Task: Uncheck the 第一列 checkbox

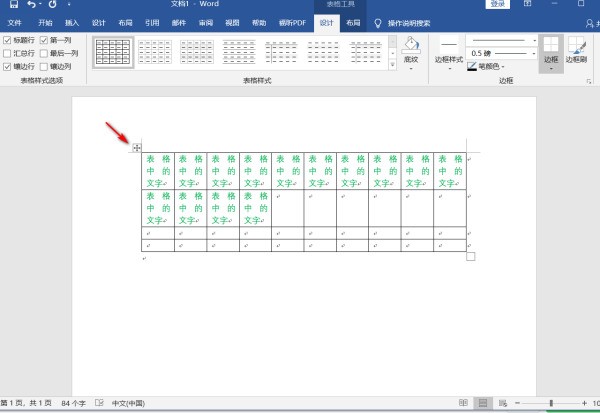Action: [x=44, y=40]
